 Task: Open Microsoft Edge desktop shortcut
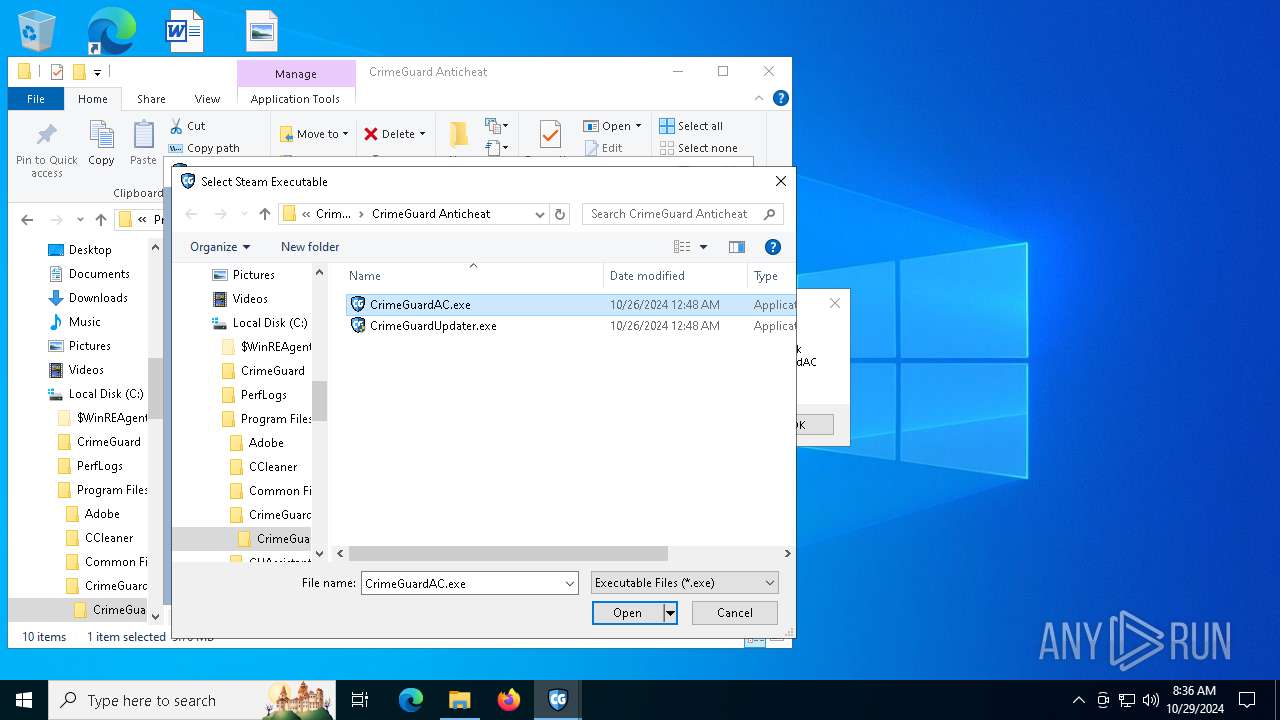(111, 31)
